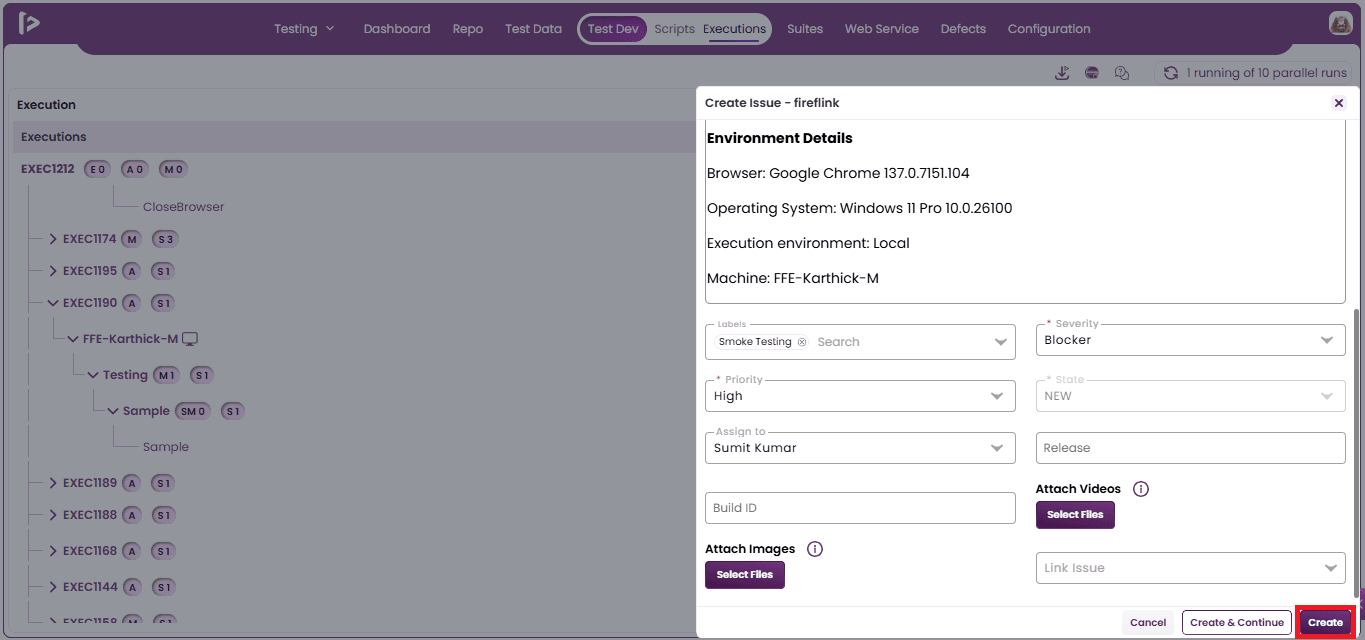Click Select Files under Attach Images
This screenshot has width=1365, height=640.
point(745,575)
